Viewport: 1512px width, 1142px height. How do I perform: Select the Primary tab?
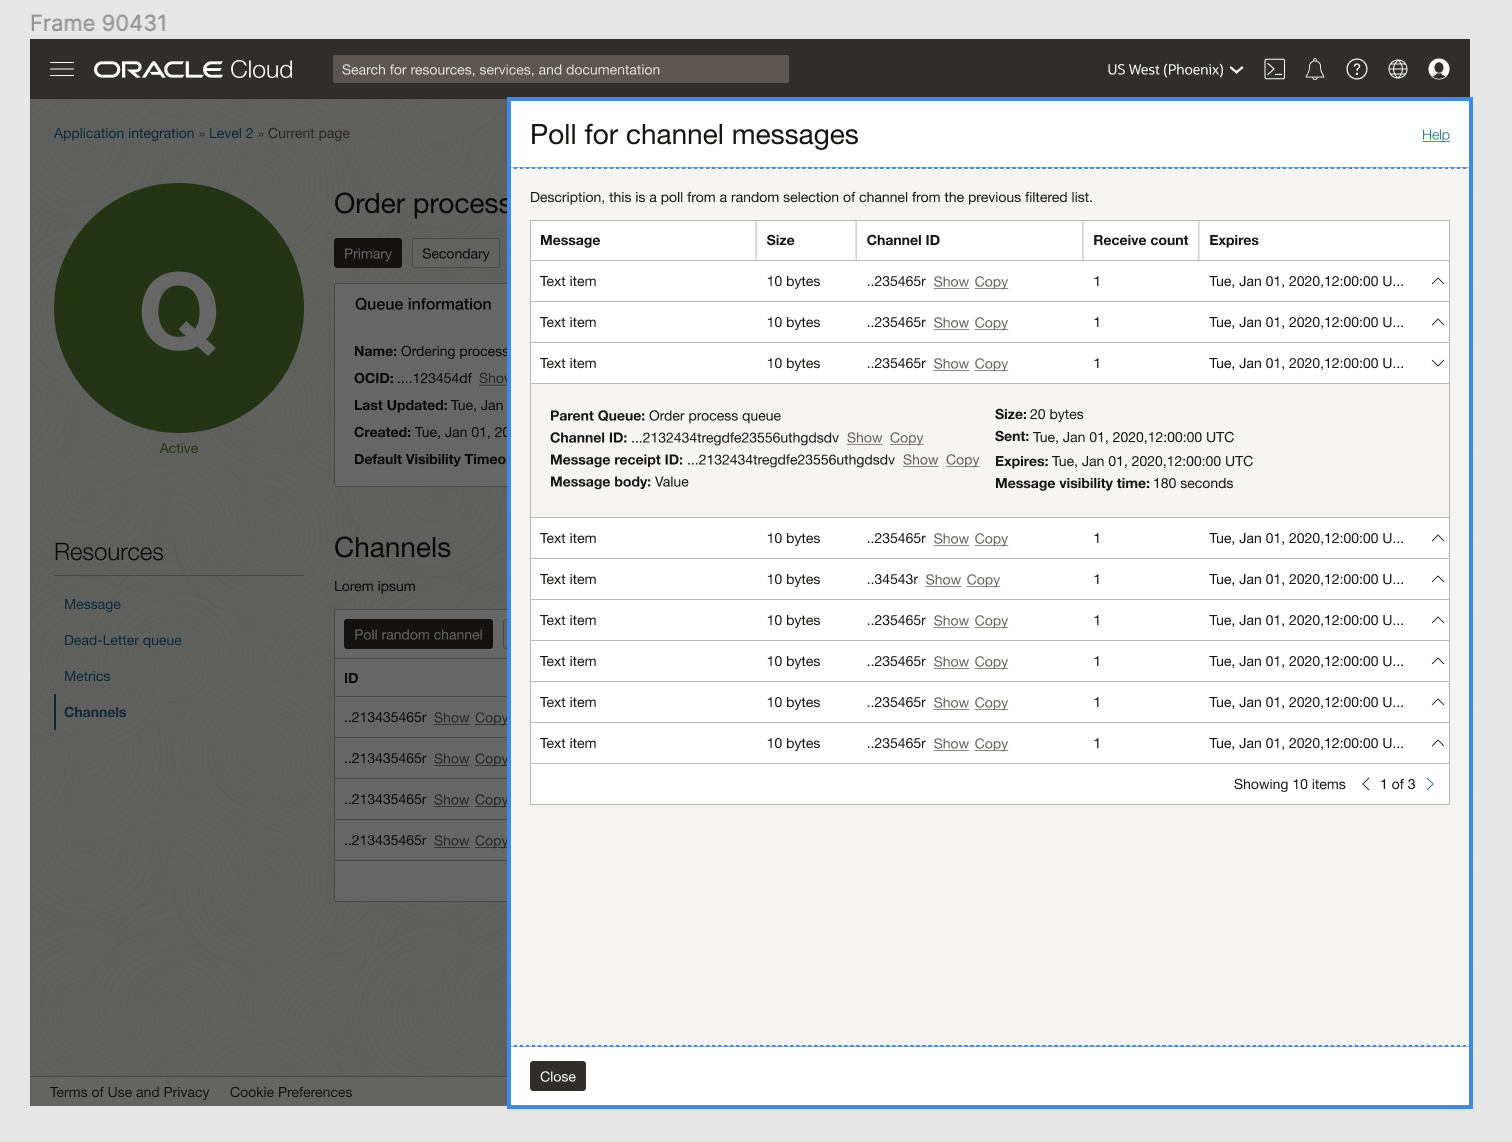(367, 253)
